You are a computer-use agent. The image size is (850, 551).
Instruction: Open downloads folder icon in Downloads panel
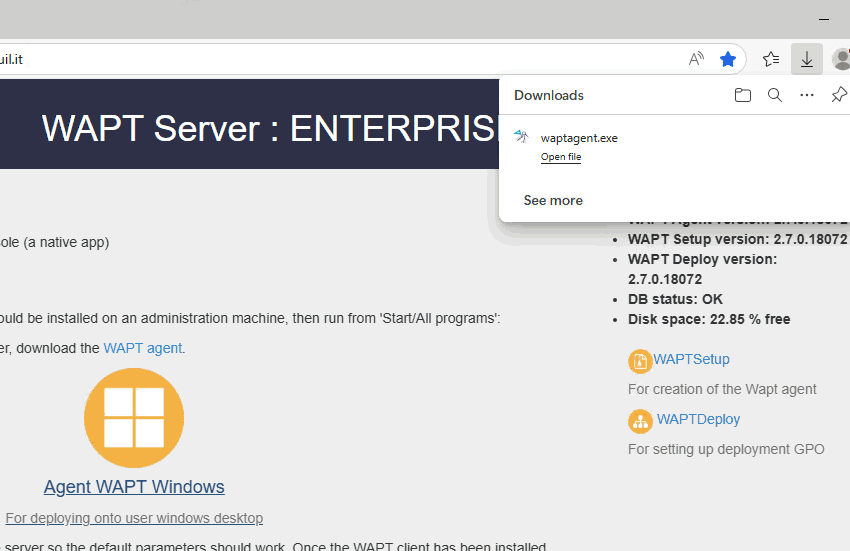743,95
